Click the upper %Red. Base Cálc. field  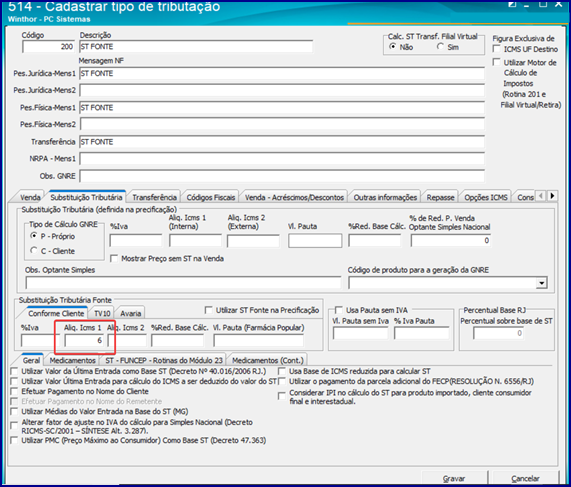click(375, 241)
